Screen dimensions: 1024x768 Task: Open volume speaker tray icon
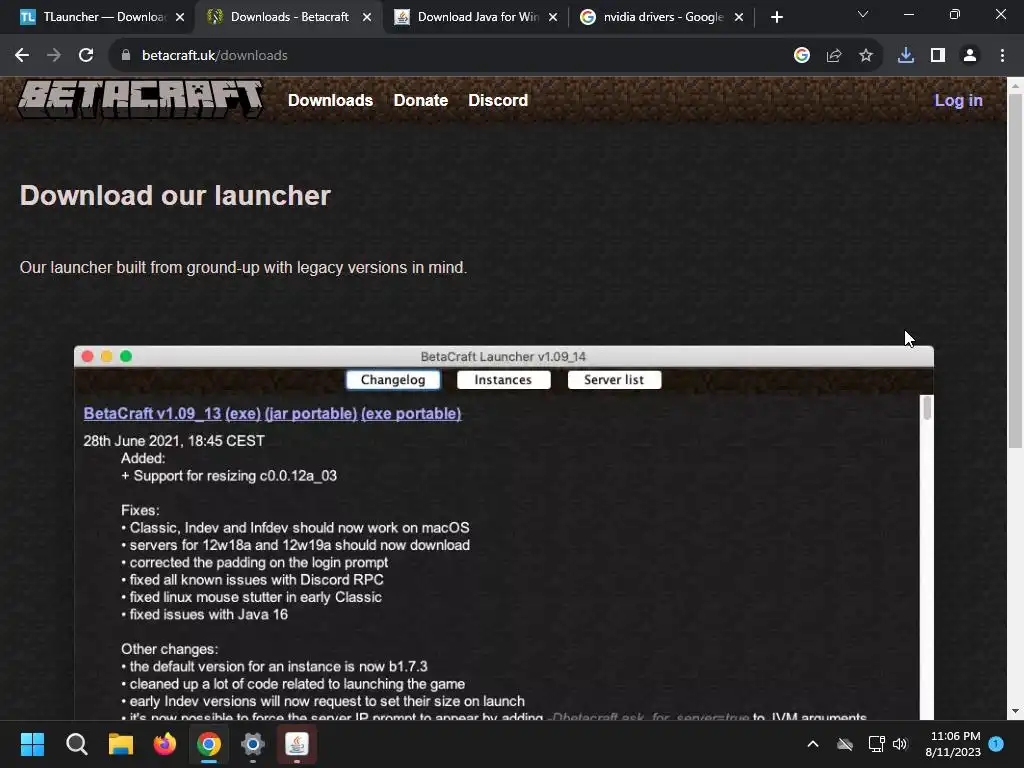point(901,744)
